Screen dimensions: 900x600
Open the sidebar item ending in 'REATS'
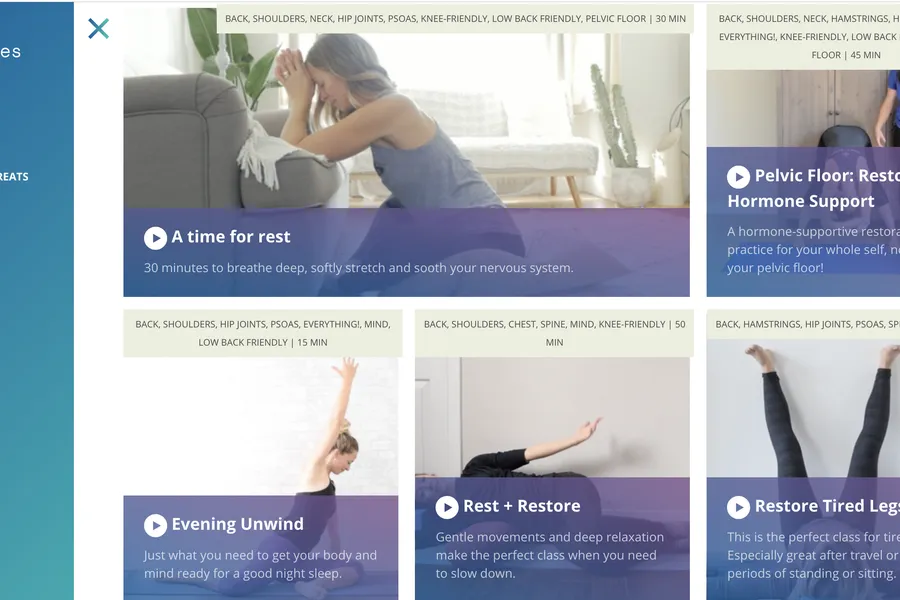(x=14, y=177)
